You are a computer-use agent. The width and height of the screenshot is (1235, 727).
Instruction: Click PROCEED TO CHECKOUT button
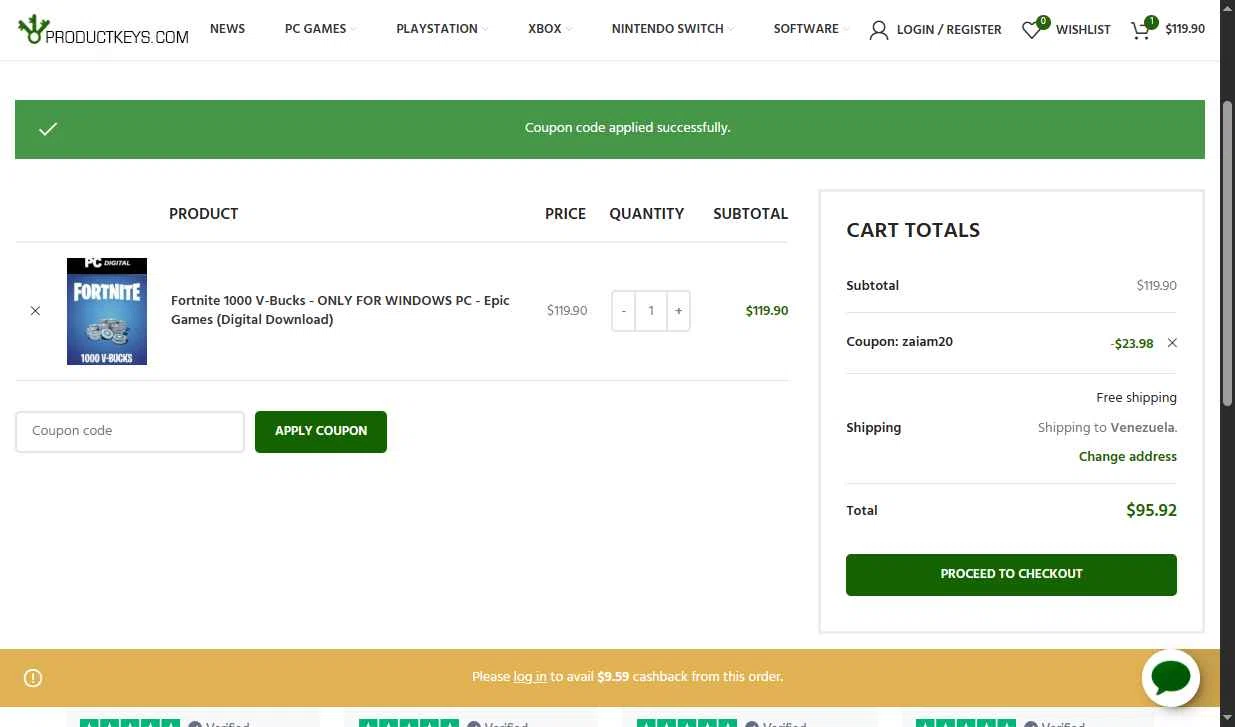pos(1011,575)
